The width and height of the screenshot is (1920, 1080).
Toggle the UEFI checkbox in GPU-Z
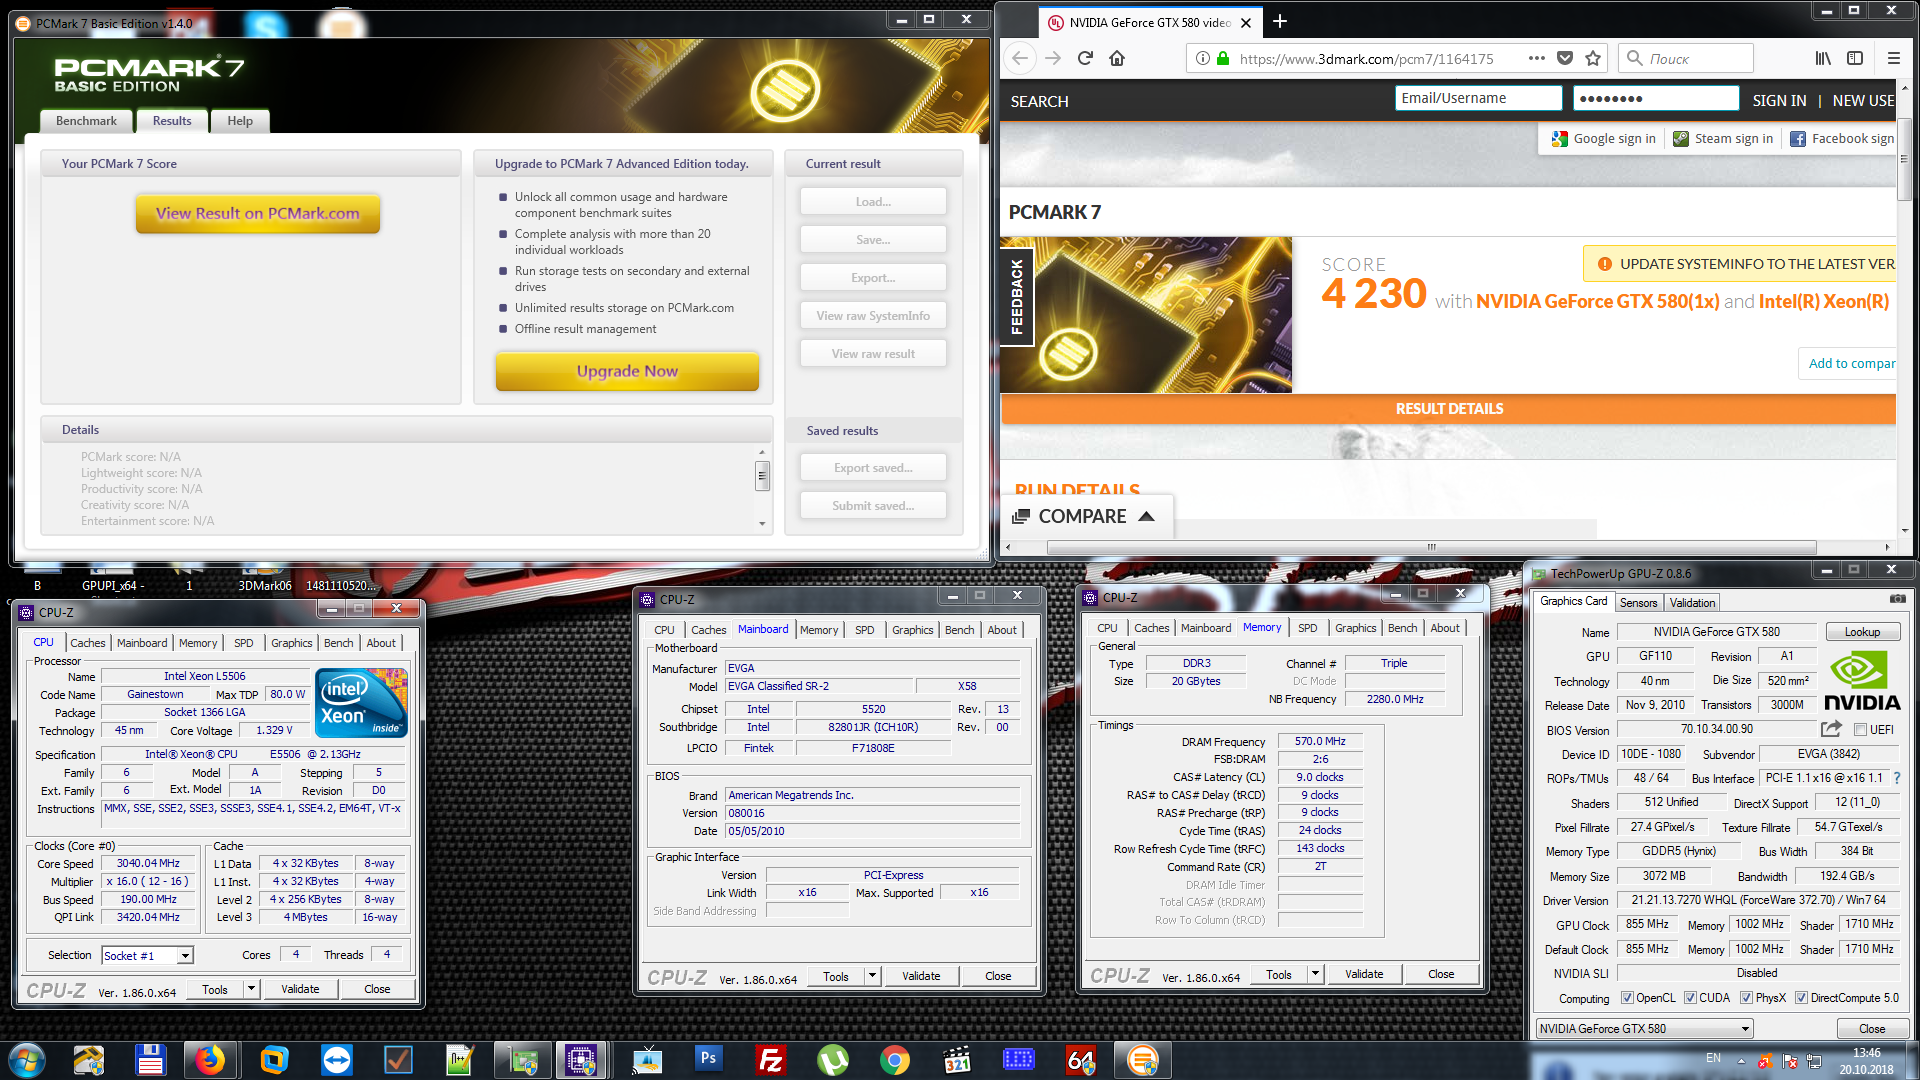click(1860, 730)
